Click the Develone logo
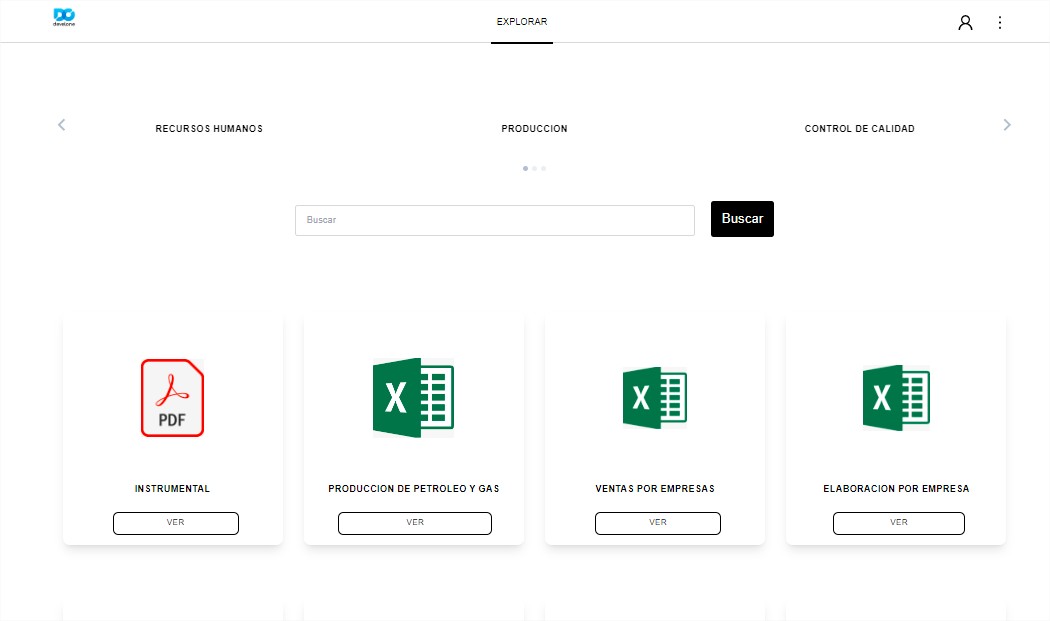1050x621 pixels. point(64,17)
